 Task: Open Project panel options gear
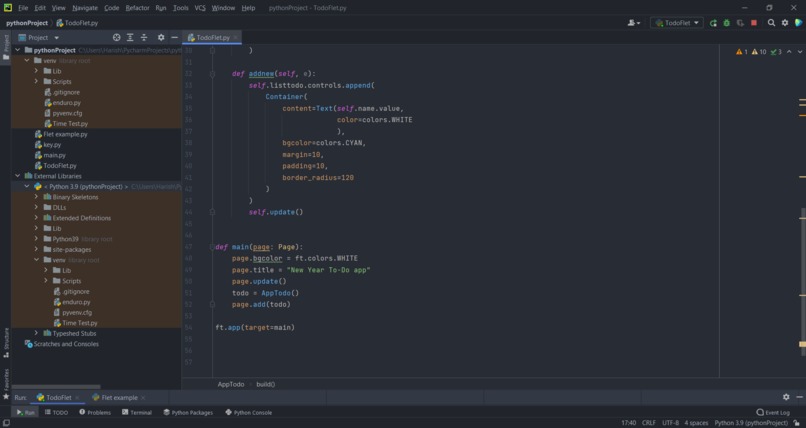point(161,38)
